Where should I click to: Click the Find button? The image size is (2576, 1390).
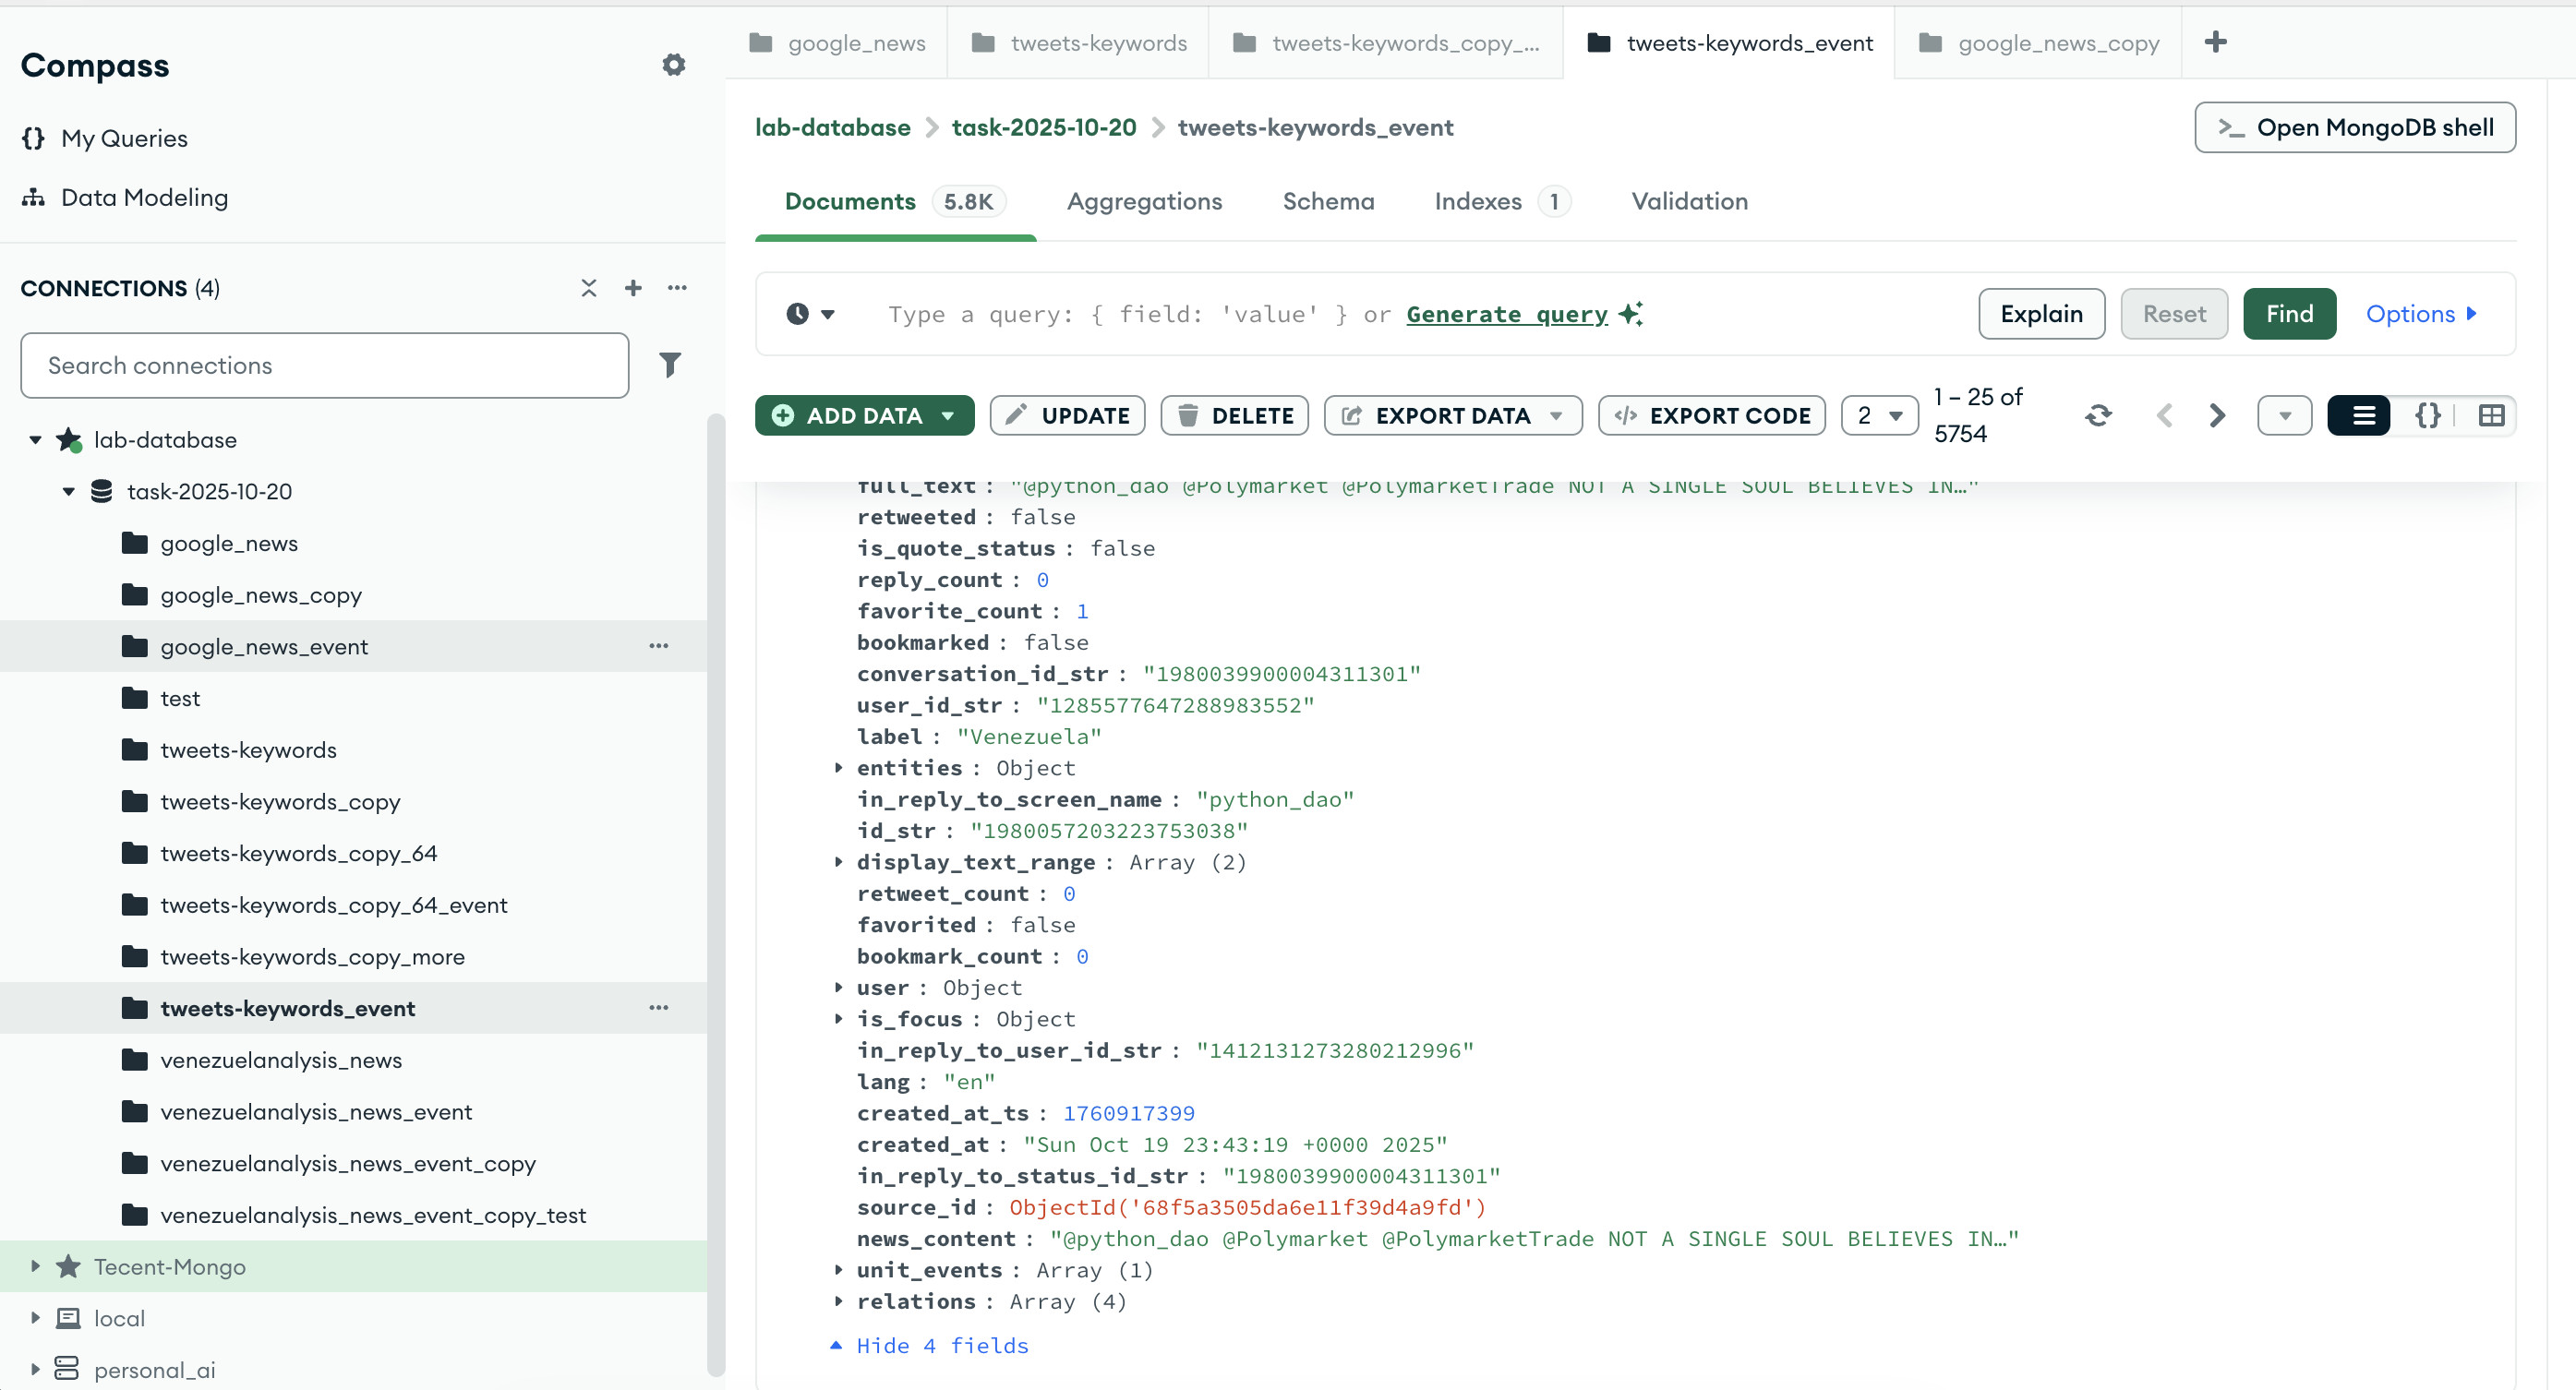[x=2289, y=314]
